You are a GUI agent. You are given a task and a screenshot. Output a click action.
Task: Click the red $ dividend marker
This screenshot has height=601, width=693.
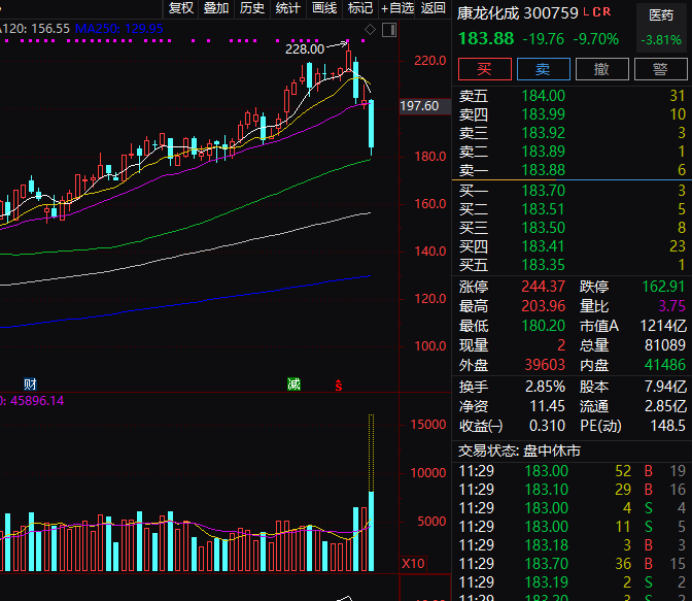[x=338, y=385]
